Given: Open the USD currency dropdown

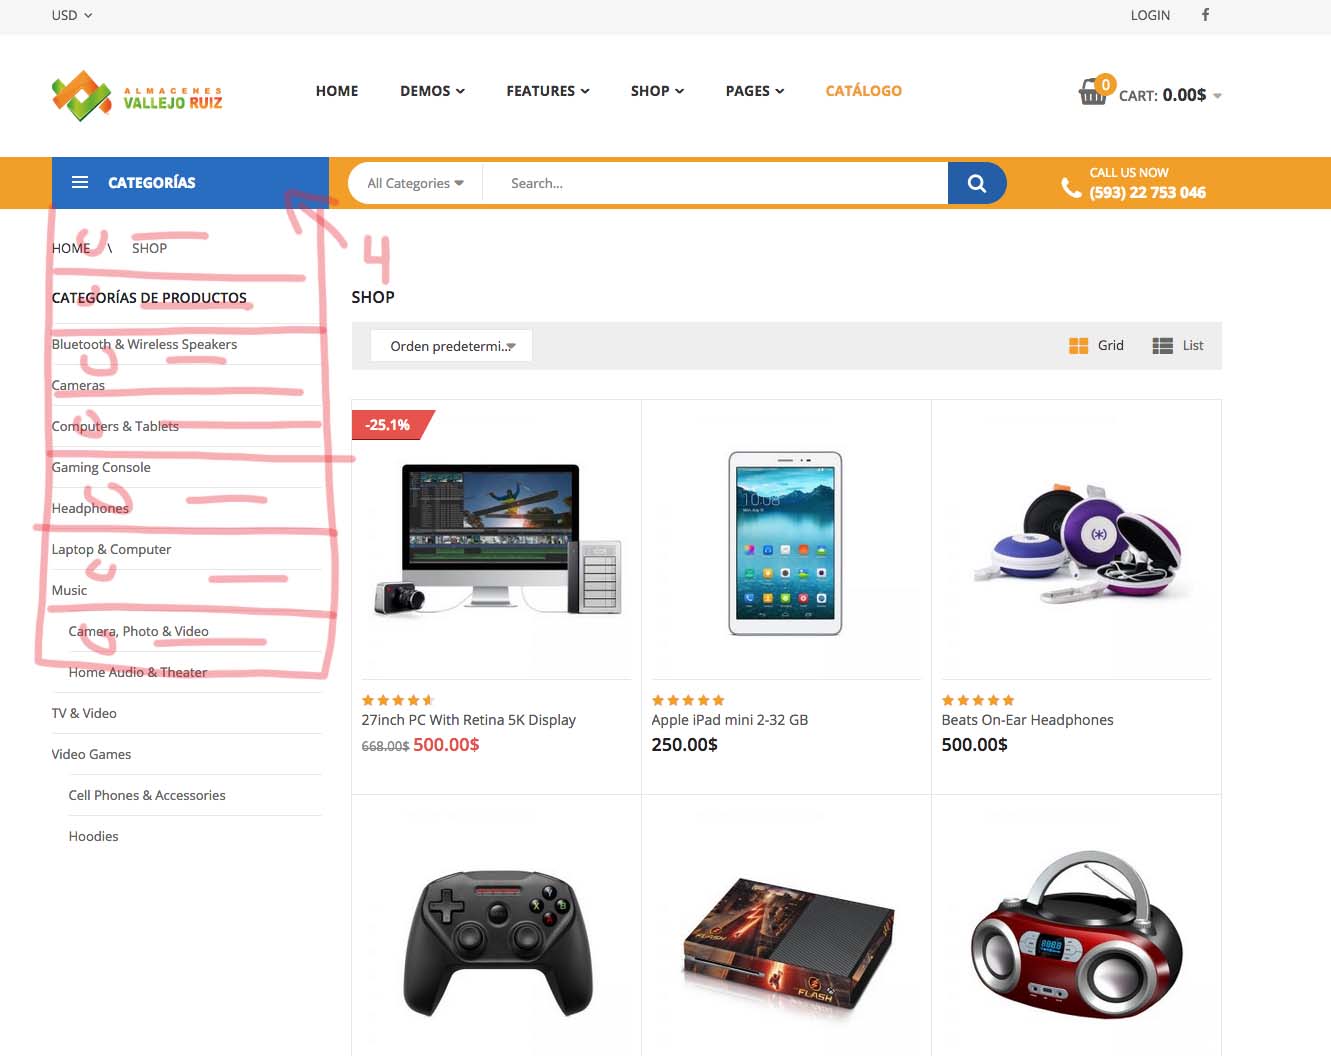Looking at the screenshot, I should 72,15.
